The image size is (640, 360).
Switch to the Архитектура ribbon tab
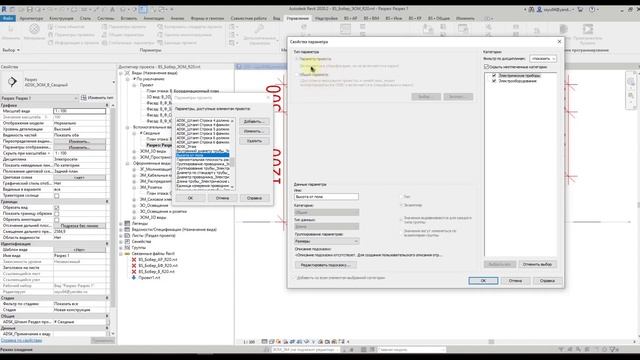(x=31, y=18)
